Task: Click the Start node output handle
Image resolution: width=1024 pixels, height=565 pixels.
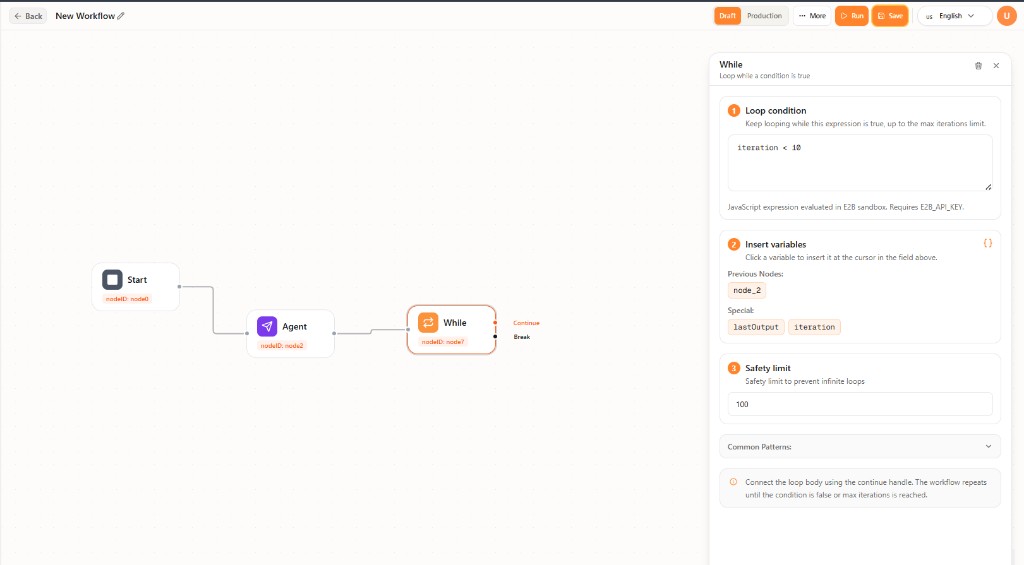Action: [179, 287]
